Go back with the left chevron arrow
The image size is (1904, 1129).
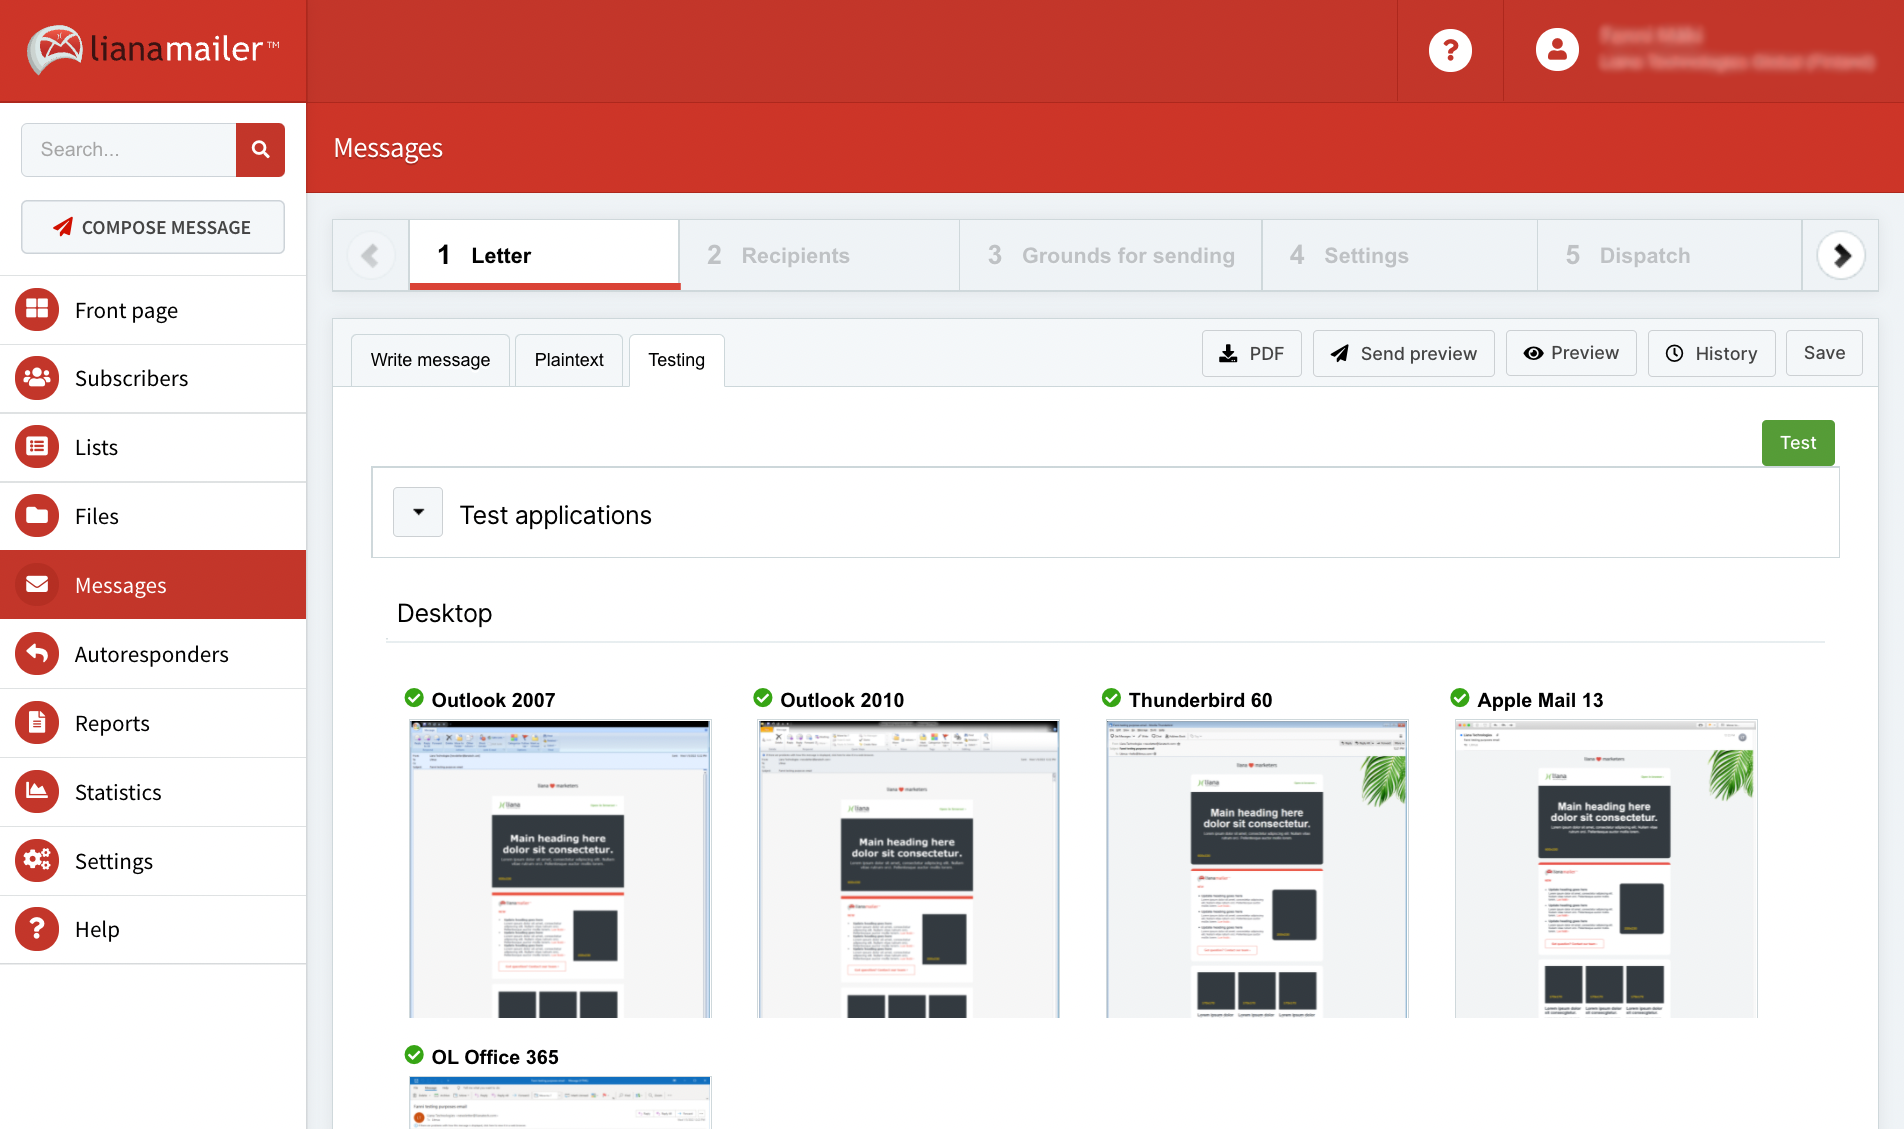[370, 256]
